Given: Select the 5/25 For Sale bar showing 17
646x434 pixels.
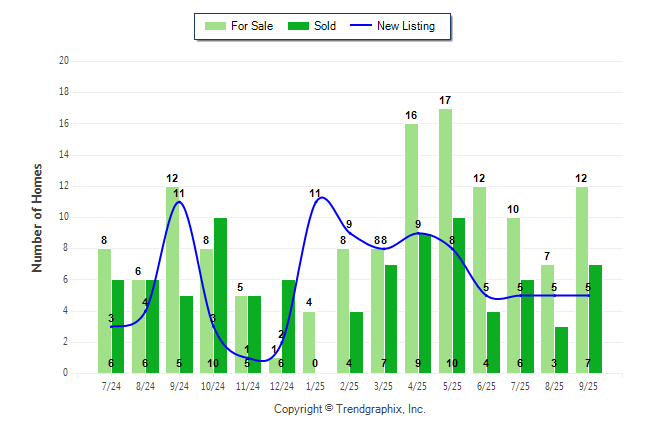Looking at the screenshot, I should click(x=445, y=240).
